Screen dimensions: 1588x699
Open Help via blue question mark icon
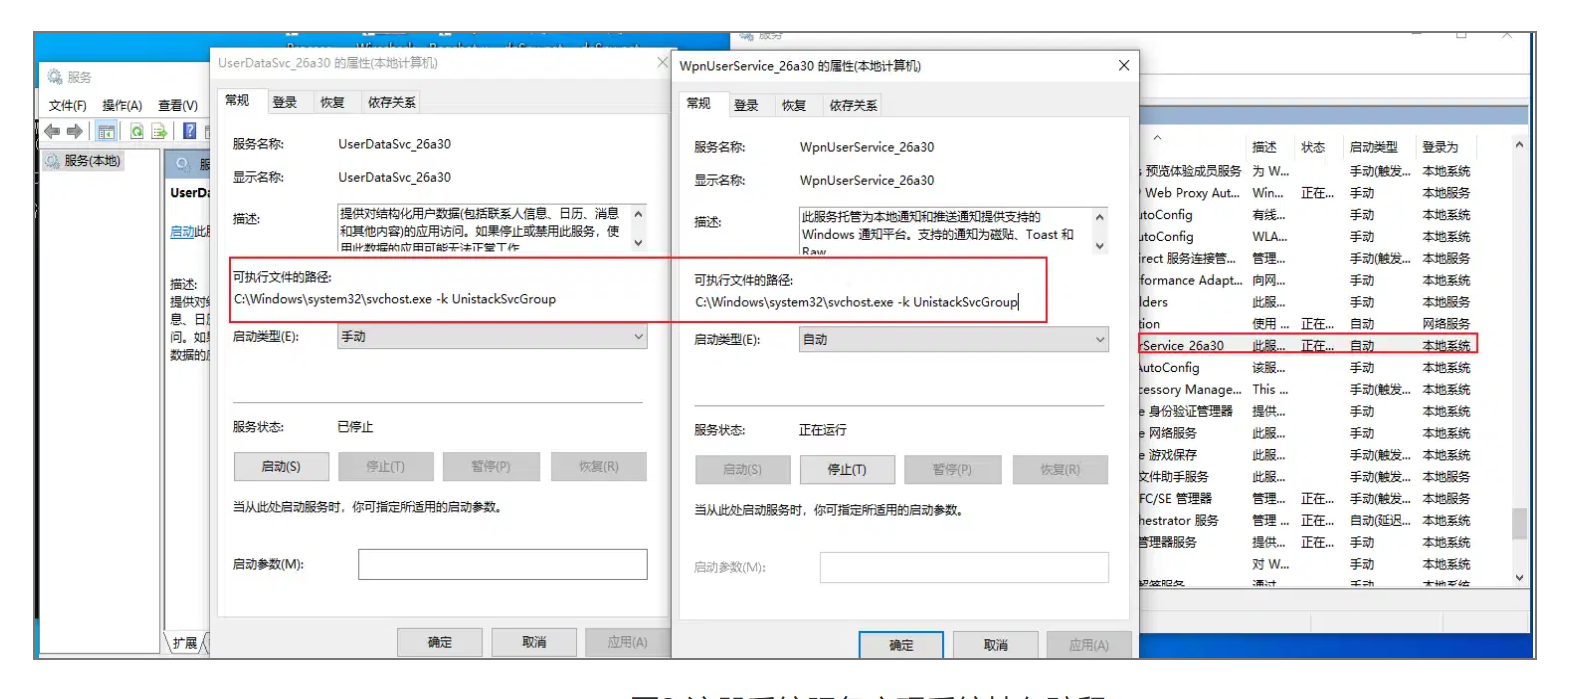tap(189, 131)
